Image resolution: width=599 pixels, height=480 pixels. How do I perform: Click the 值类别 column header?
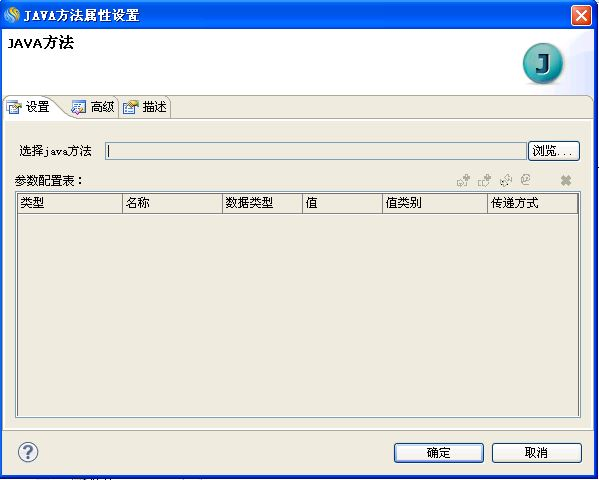pyautogui.click(x=435, y=203)
